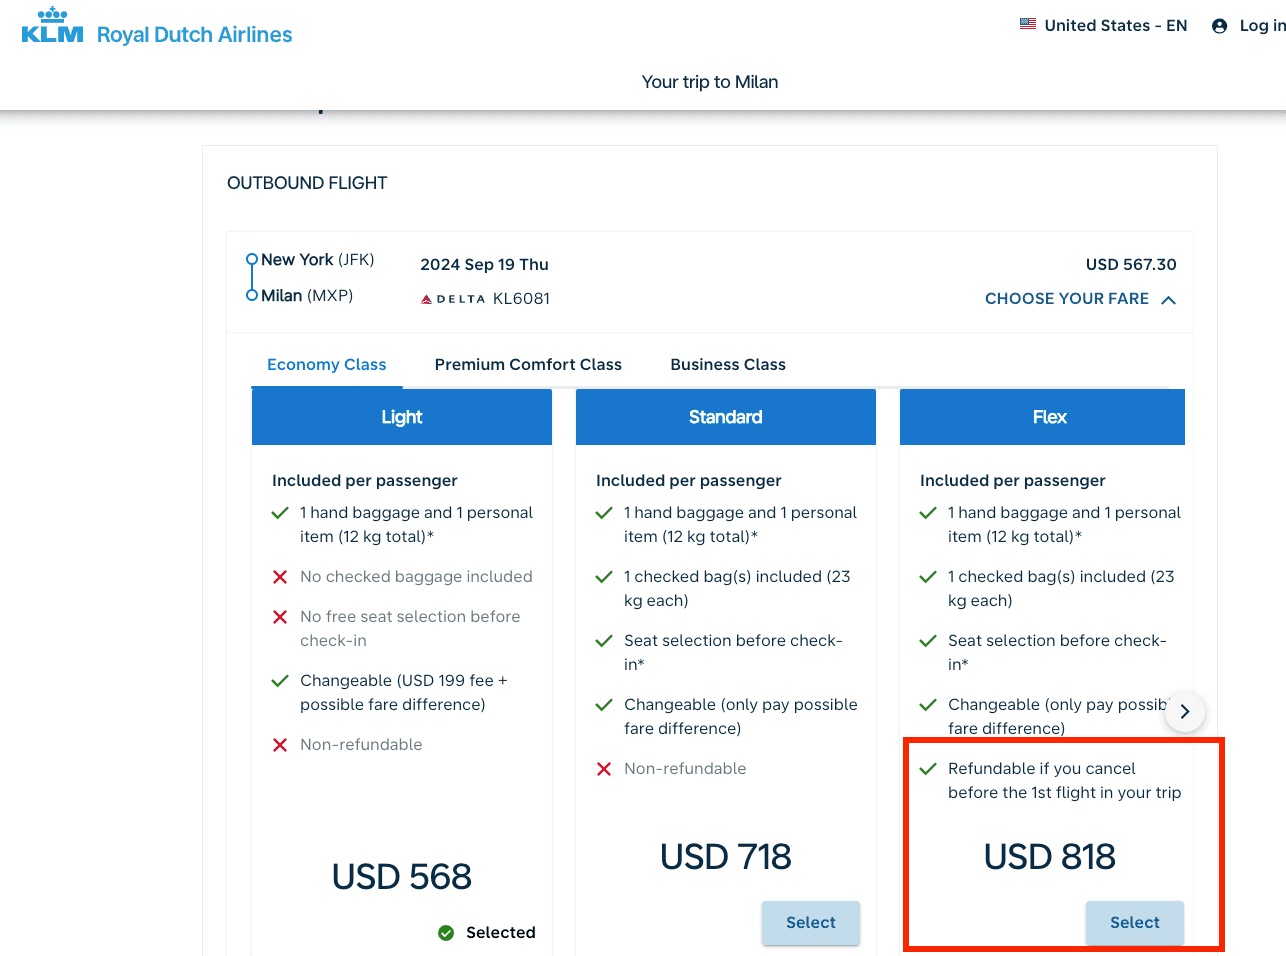Select the Standard fare for USD 718
This screenshot has height=956, width=1286.
coord(810,923)
